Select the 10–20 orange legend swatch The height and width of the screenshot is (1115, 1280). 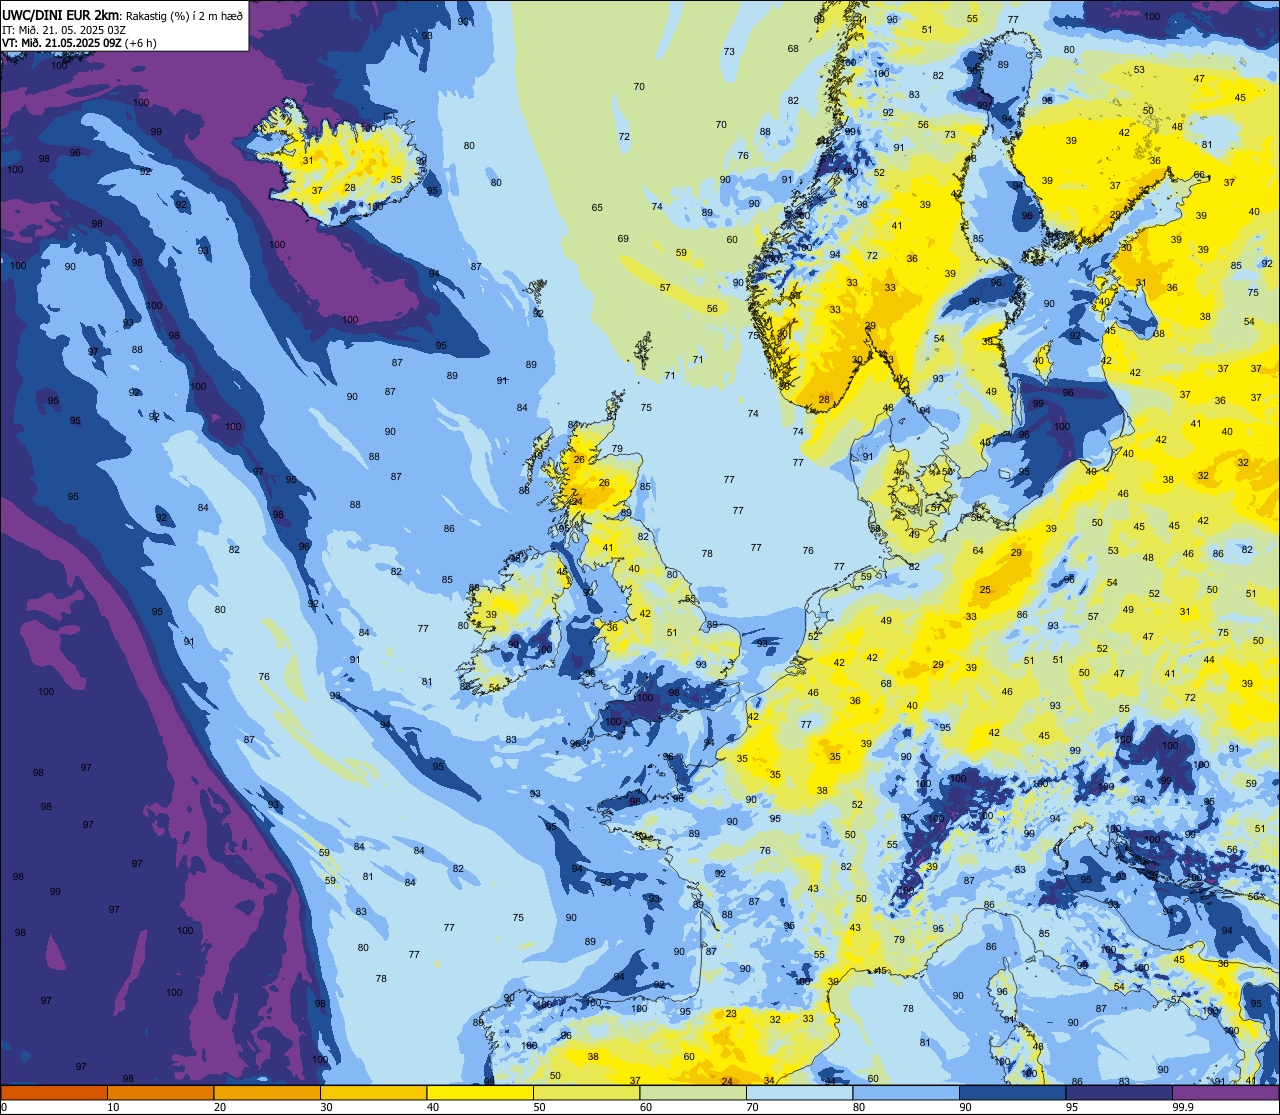tap(160, 1092)
